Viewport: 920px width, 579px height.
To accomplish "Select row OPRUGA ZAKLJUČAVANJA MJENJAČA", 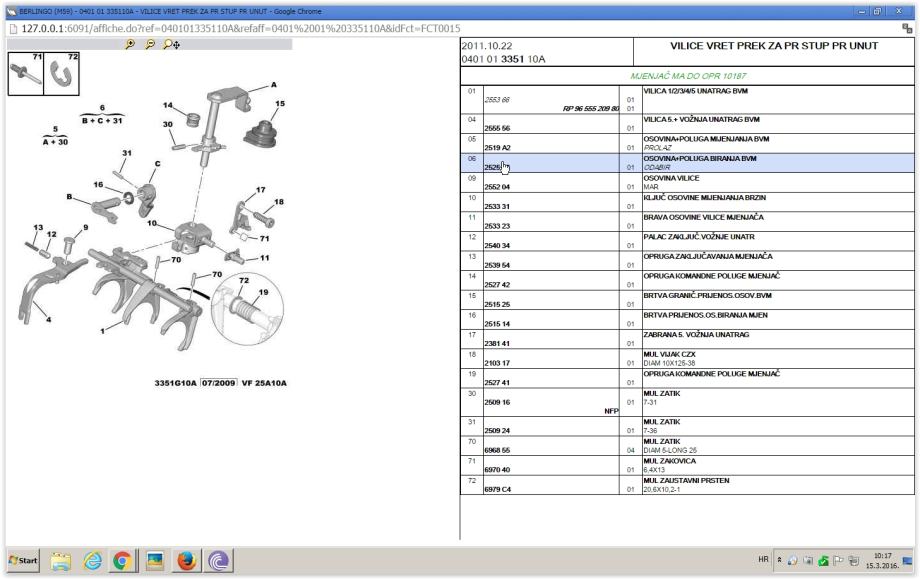I will click(x=687, y=260).
